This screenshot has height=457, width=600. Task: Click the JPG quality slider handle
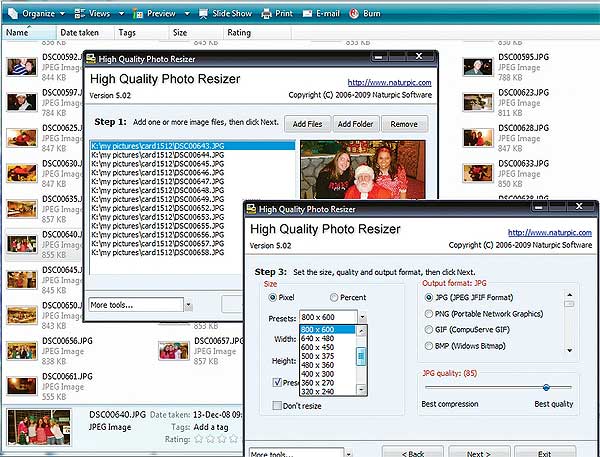click(x=545, y=387)
